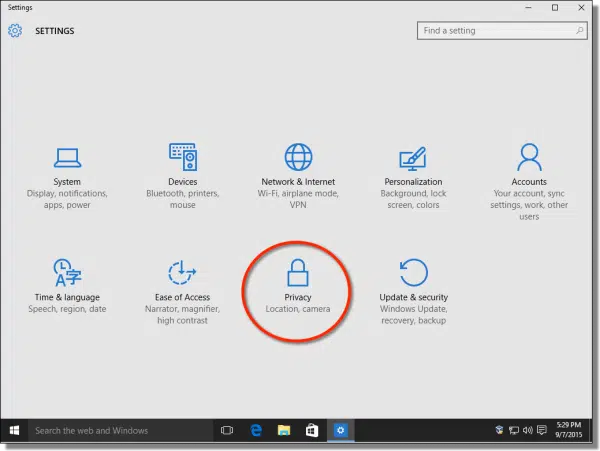Image resolution: width=600 pixels, height=451 pixels.
Task: Open the Ease of Access icon
Action: (182, 272)
